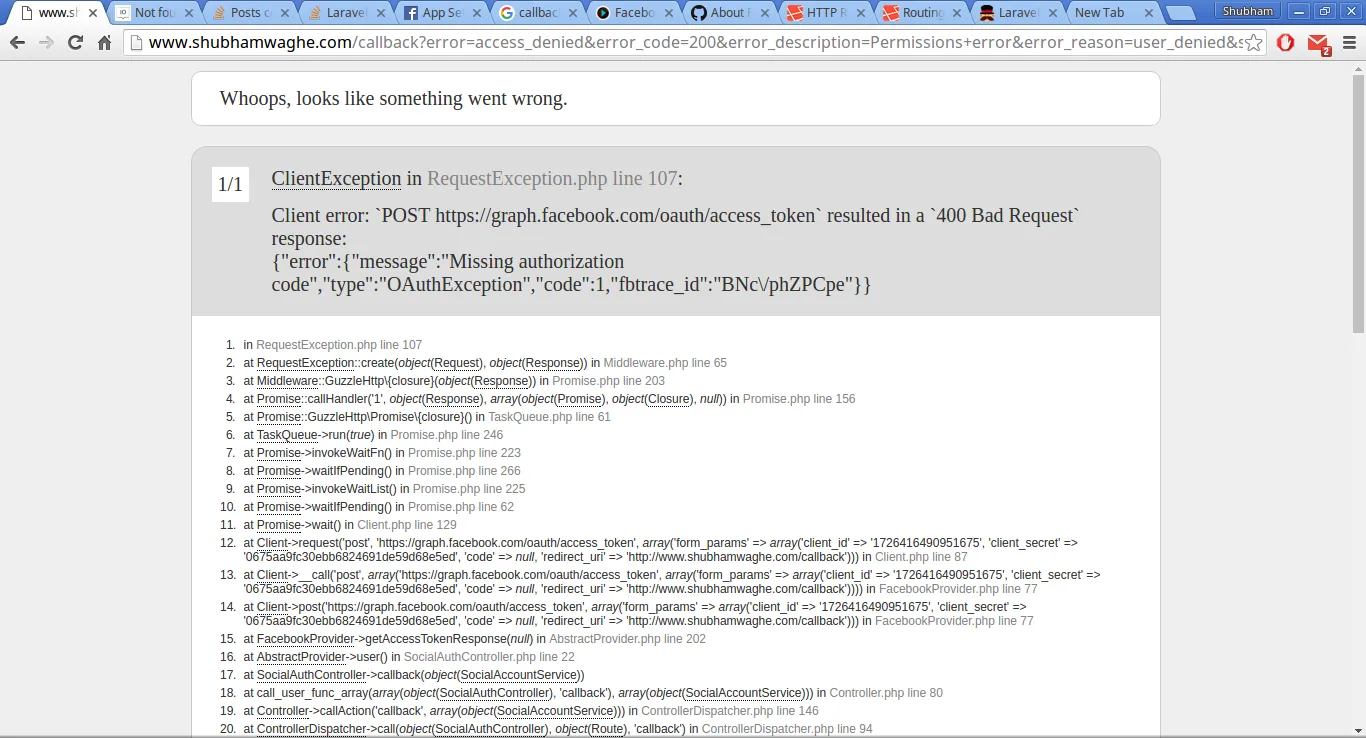1366x738 pixels.
Task: Close the Routing tab
Action: tap(955, 13)
